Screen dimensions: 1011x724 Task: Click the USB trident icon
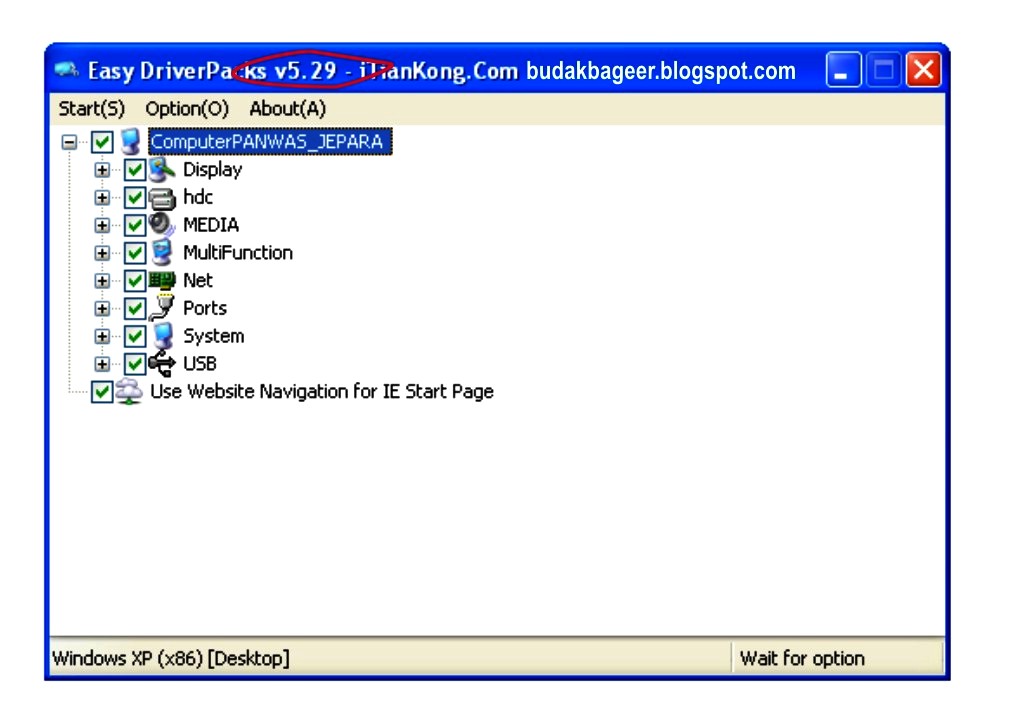[x=162, y=363]
